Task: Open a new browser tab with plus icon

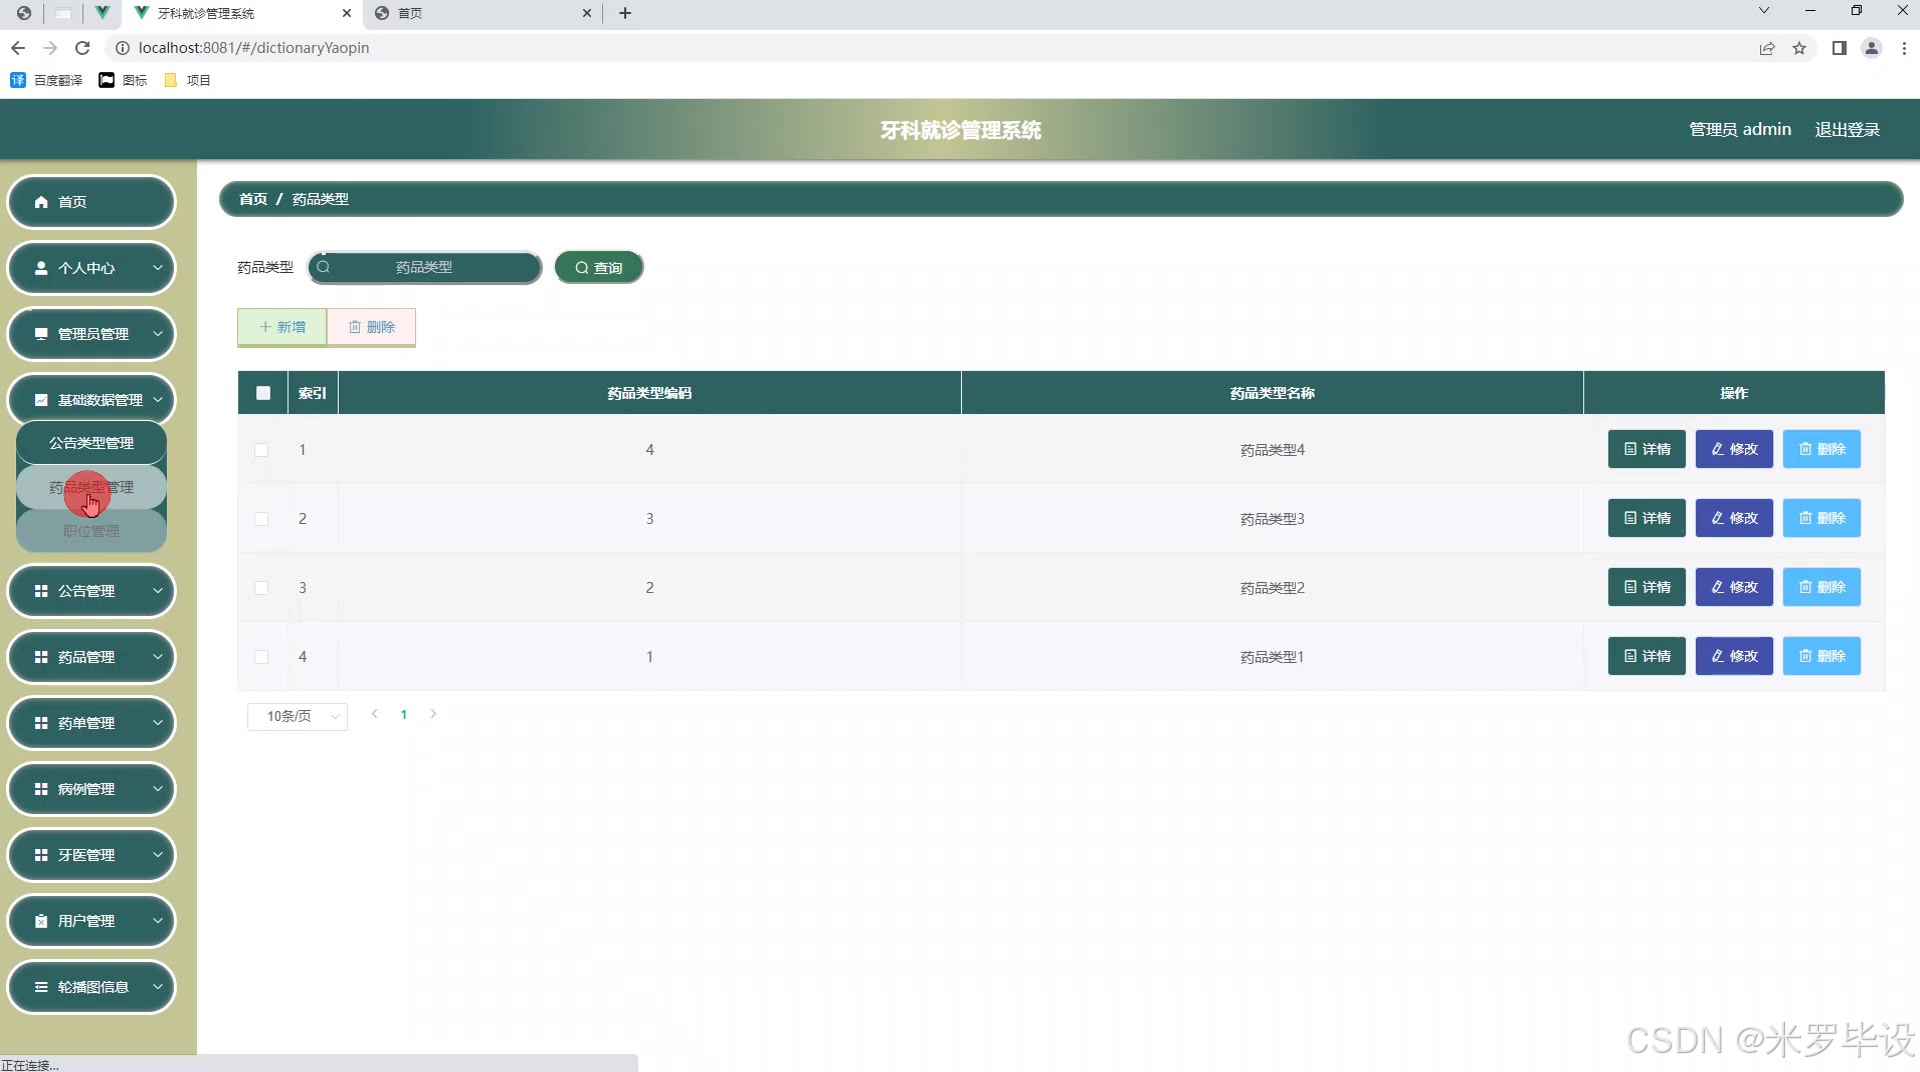Action: point(625,13)
